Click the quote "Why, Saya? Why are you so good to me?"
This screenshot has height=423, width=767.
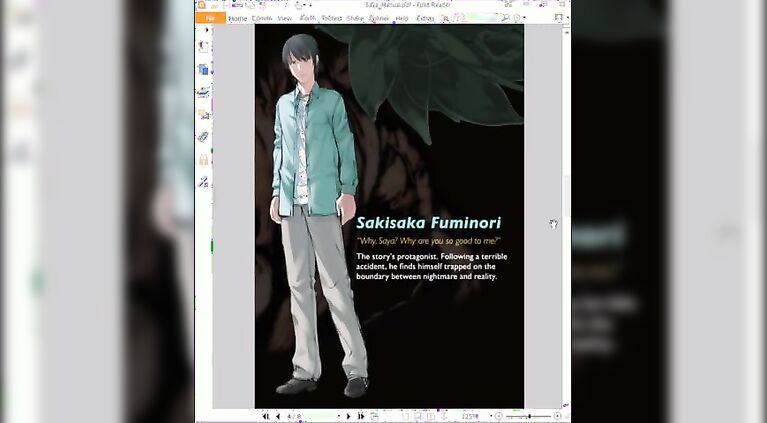429,241
